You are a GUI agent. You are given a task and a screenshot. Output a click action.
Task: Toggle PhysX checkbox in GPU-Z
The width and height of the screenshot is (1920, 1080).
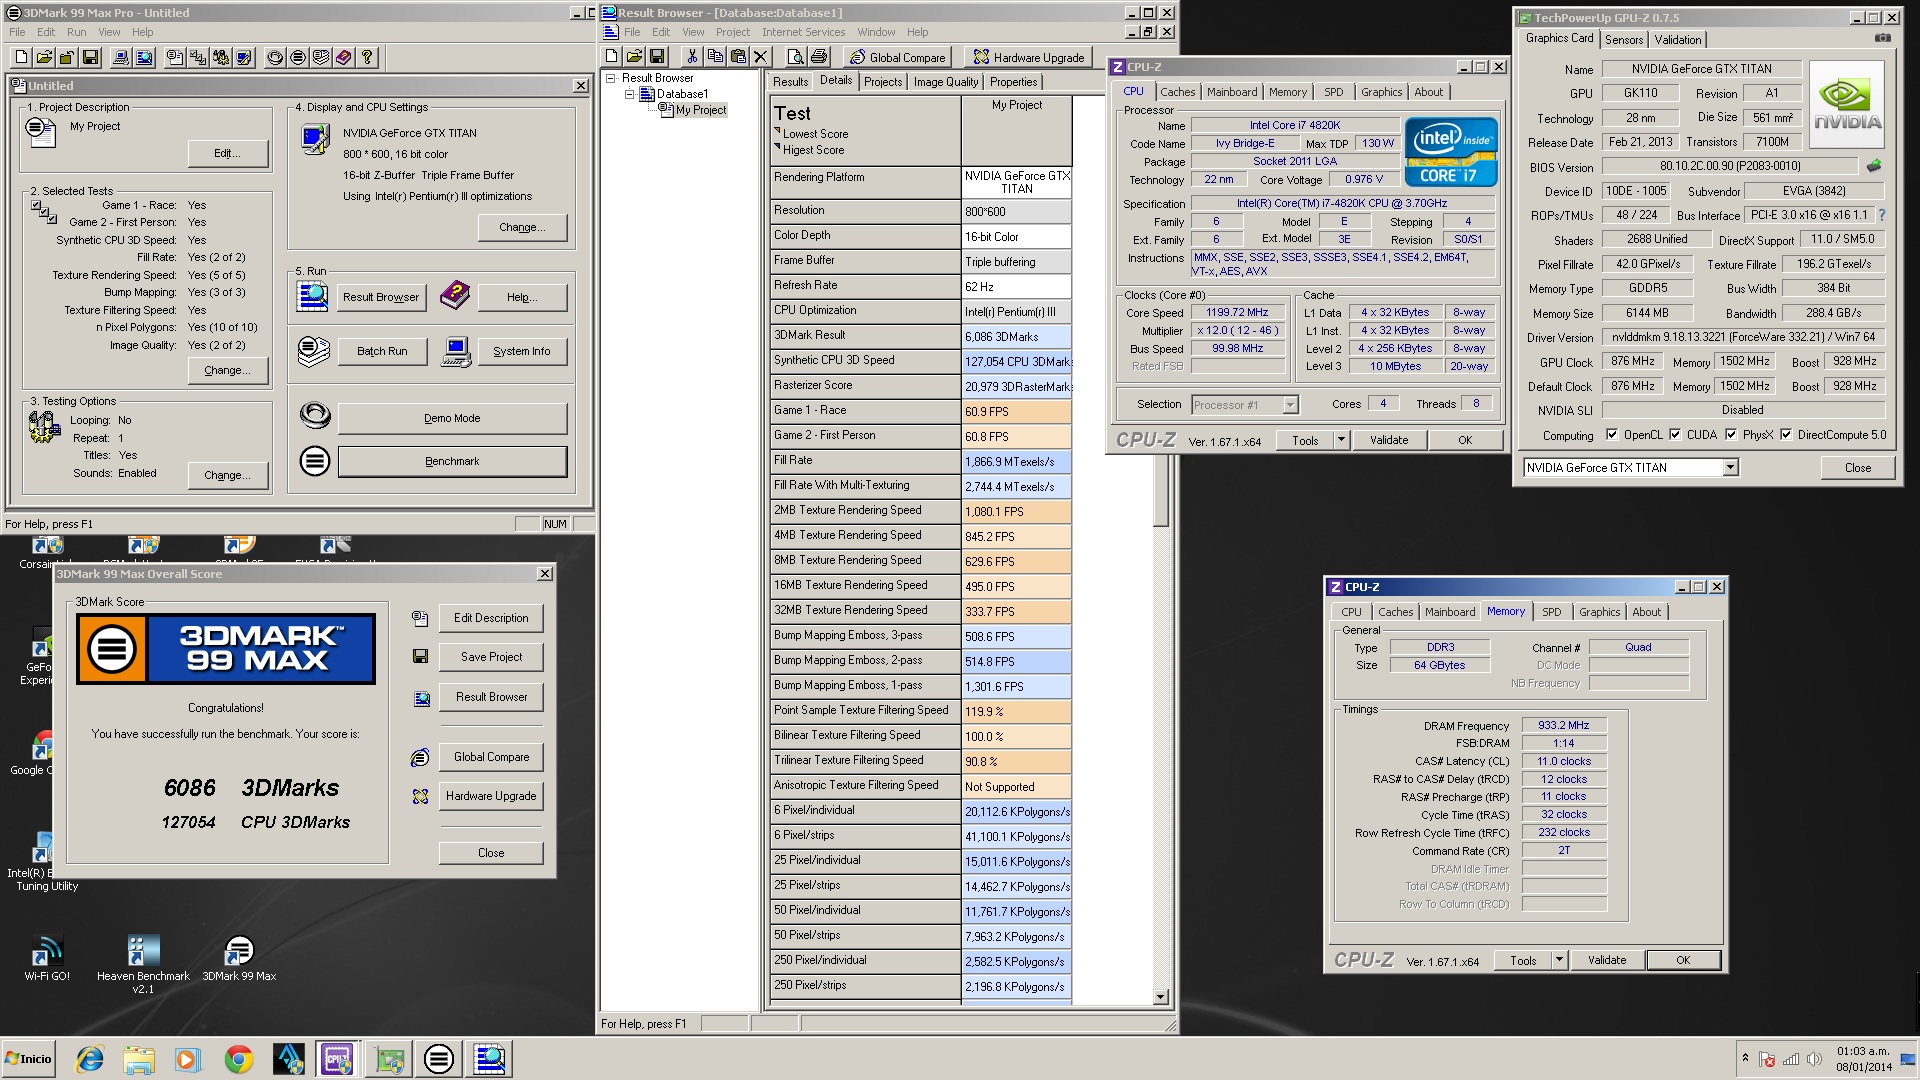[x=1730, y=434]
